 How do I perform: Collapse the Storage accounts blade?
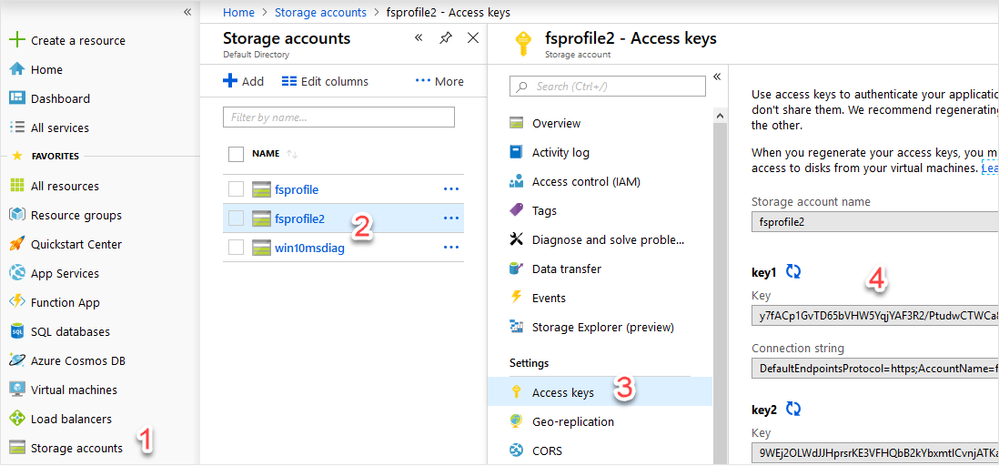(x=419, y=38)
